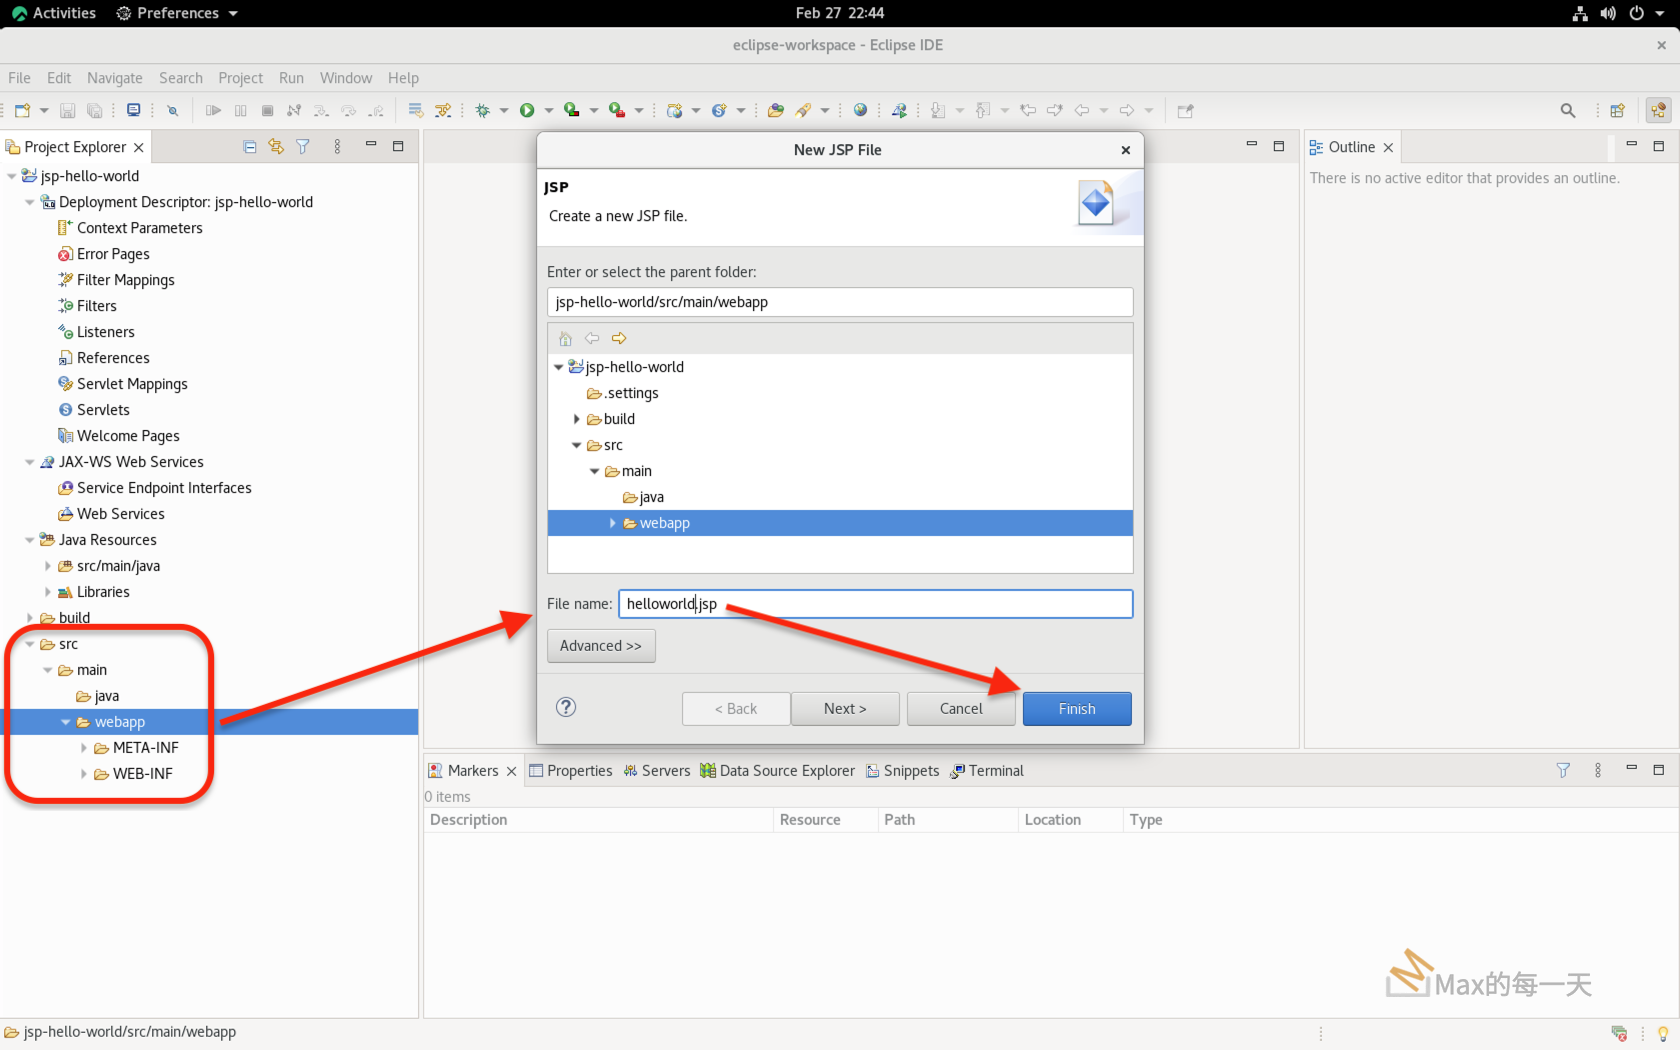1680x1050 pixels.
Task: Open the Search toolbar magnifier icon
Action: click(x=1568, y=110)
